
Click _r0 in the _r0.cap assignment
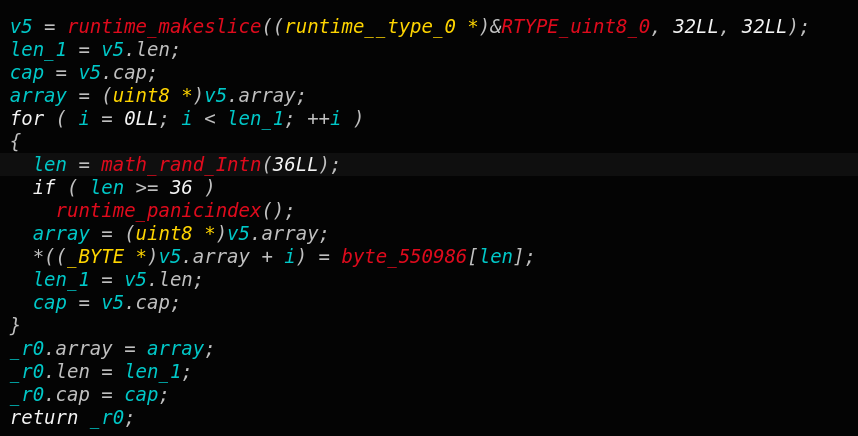coord(27,394)
